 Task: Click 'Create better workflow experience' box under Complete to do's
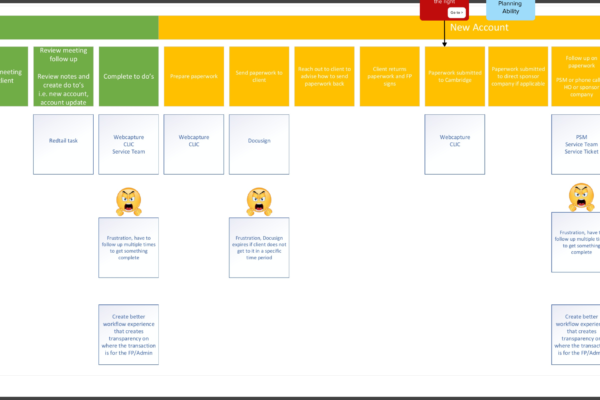[129, 335]
